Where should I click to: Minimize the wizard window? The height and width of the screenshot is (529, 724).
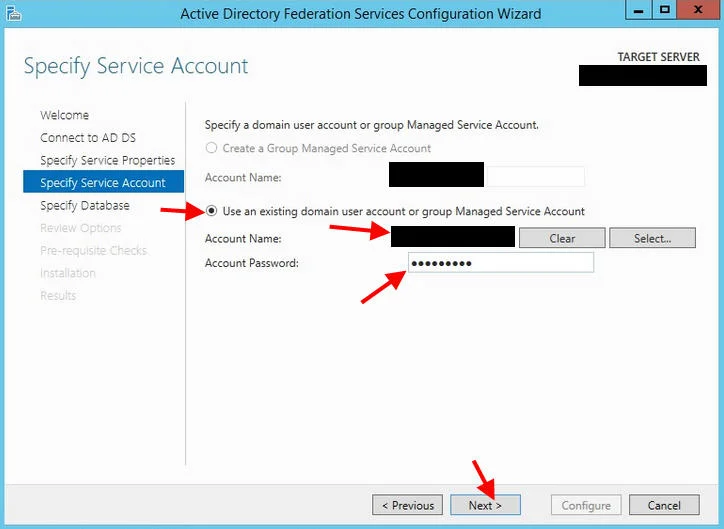(x=638, y=10)
